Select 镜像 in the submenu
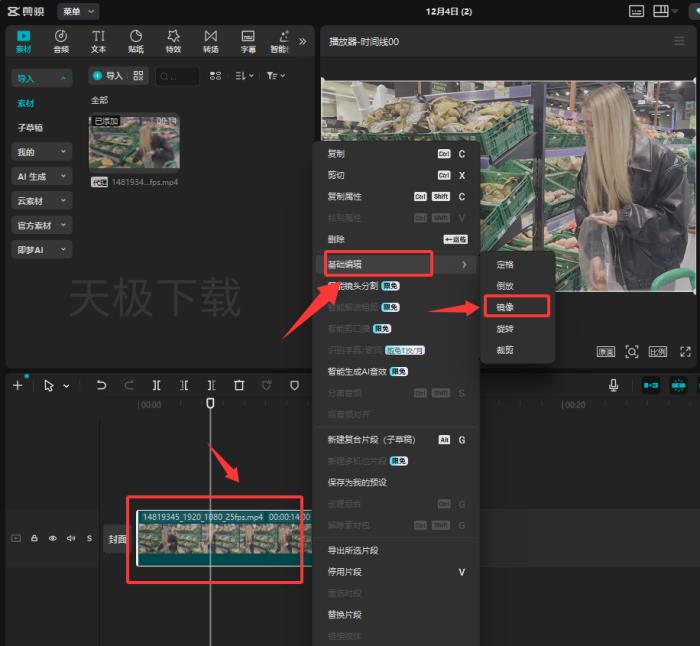The height and width of the screenshot is (646, 700). pos(507,307)
